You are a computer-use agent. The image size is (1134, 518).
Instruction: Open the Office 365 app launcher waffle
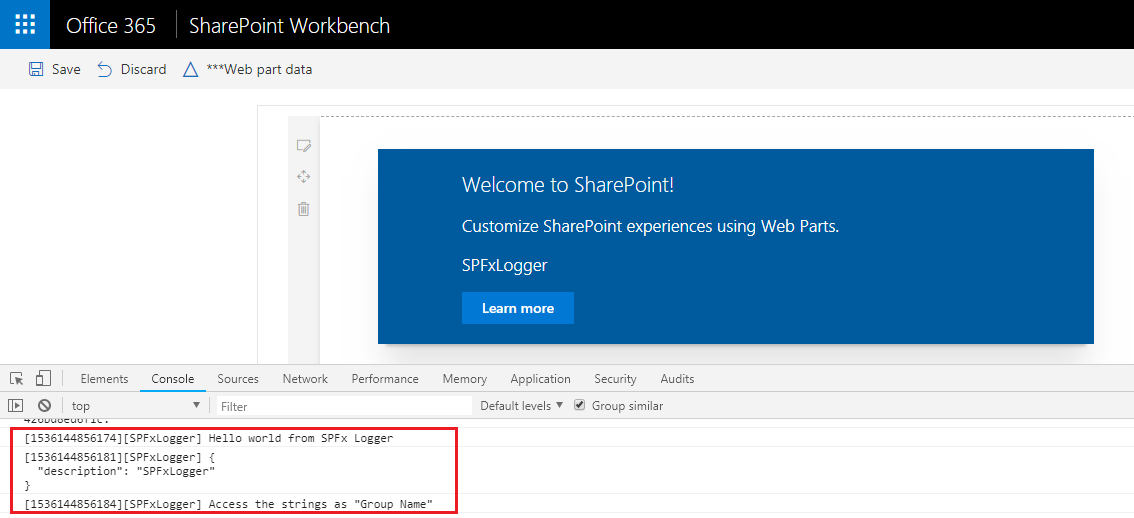[25, 25]
